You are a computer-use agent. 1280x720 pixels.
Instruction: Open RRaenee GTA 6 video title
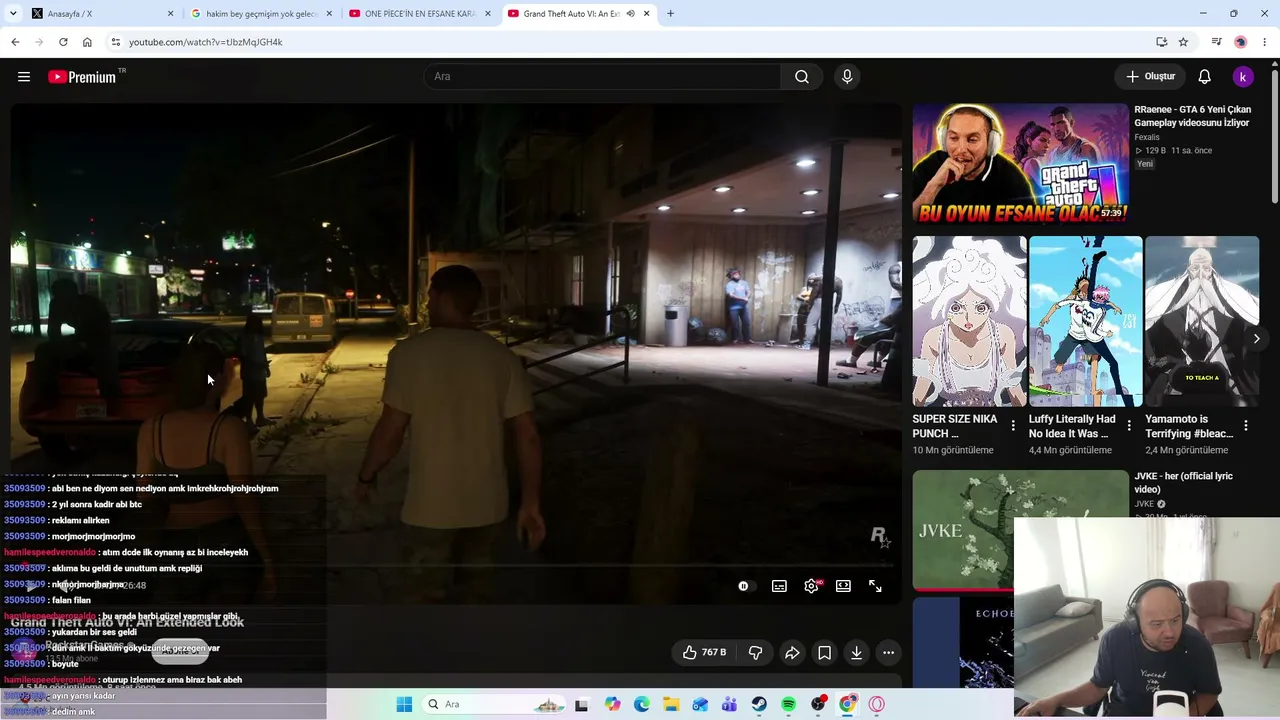(x=1192, y=116)
